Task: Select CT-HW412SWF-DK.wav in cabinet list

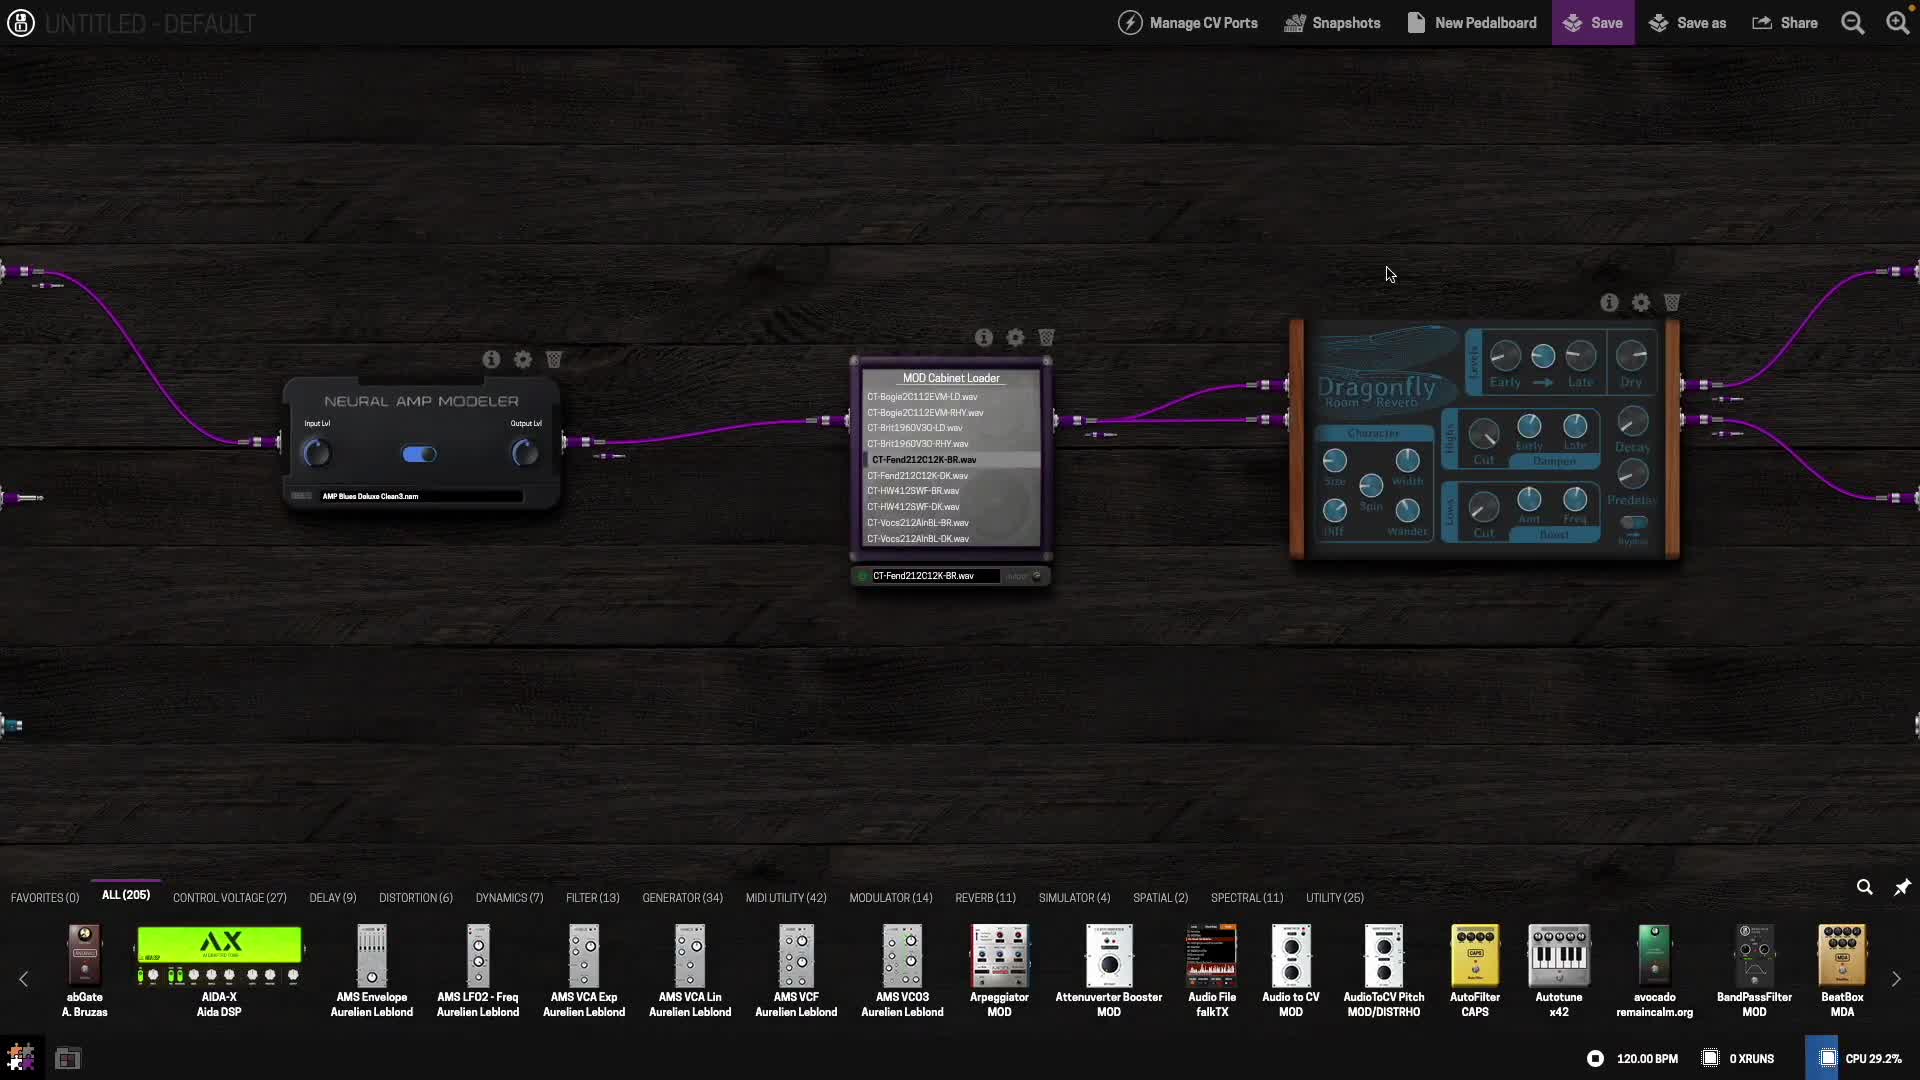Action: pos(950,507)
